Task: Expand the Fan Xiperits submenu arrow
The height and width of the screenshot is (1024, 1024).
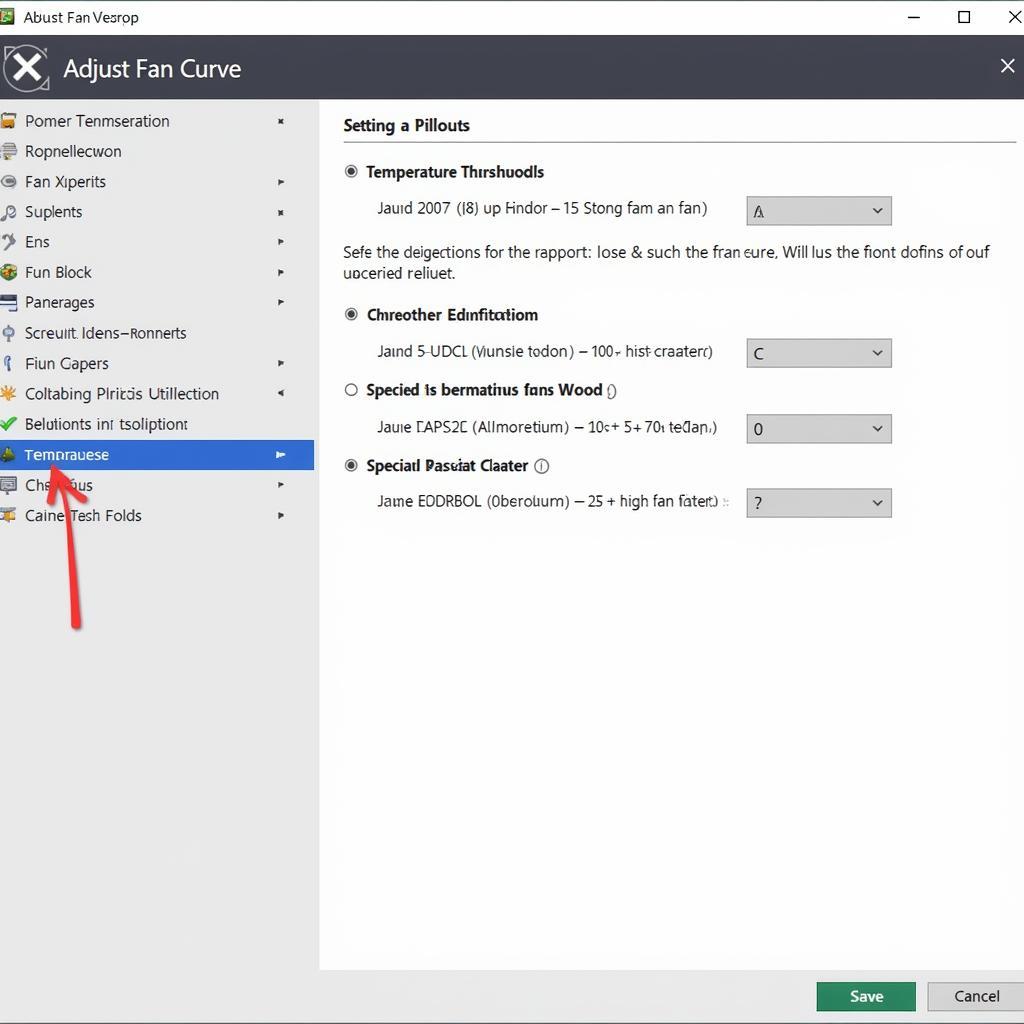Action: [281, 182]
